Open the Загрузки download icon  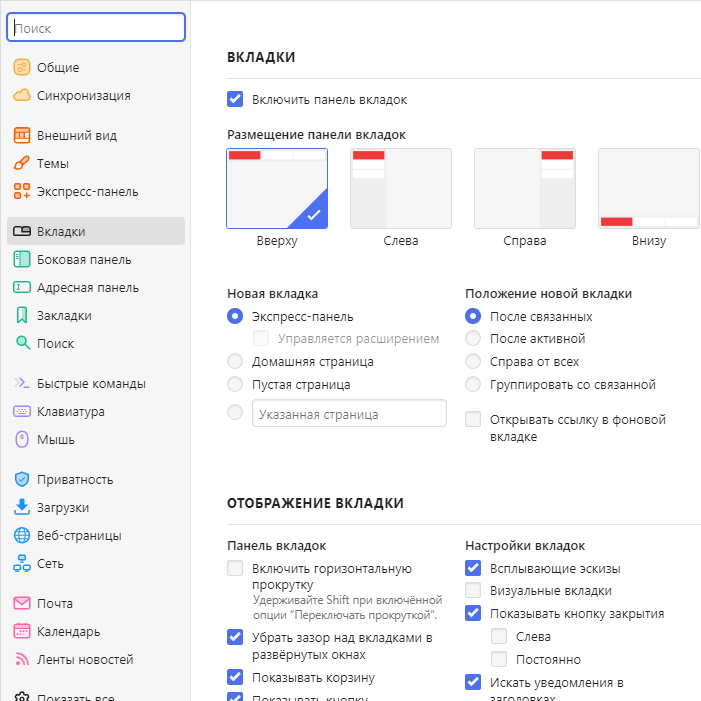click(21, 508)
